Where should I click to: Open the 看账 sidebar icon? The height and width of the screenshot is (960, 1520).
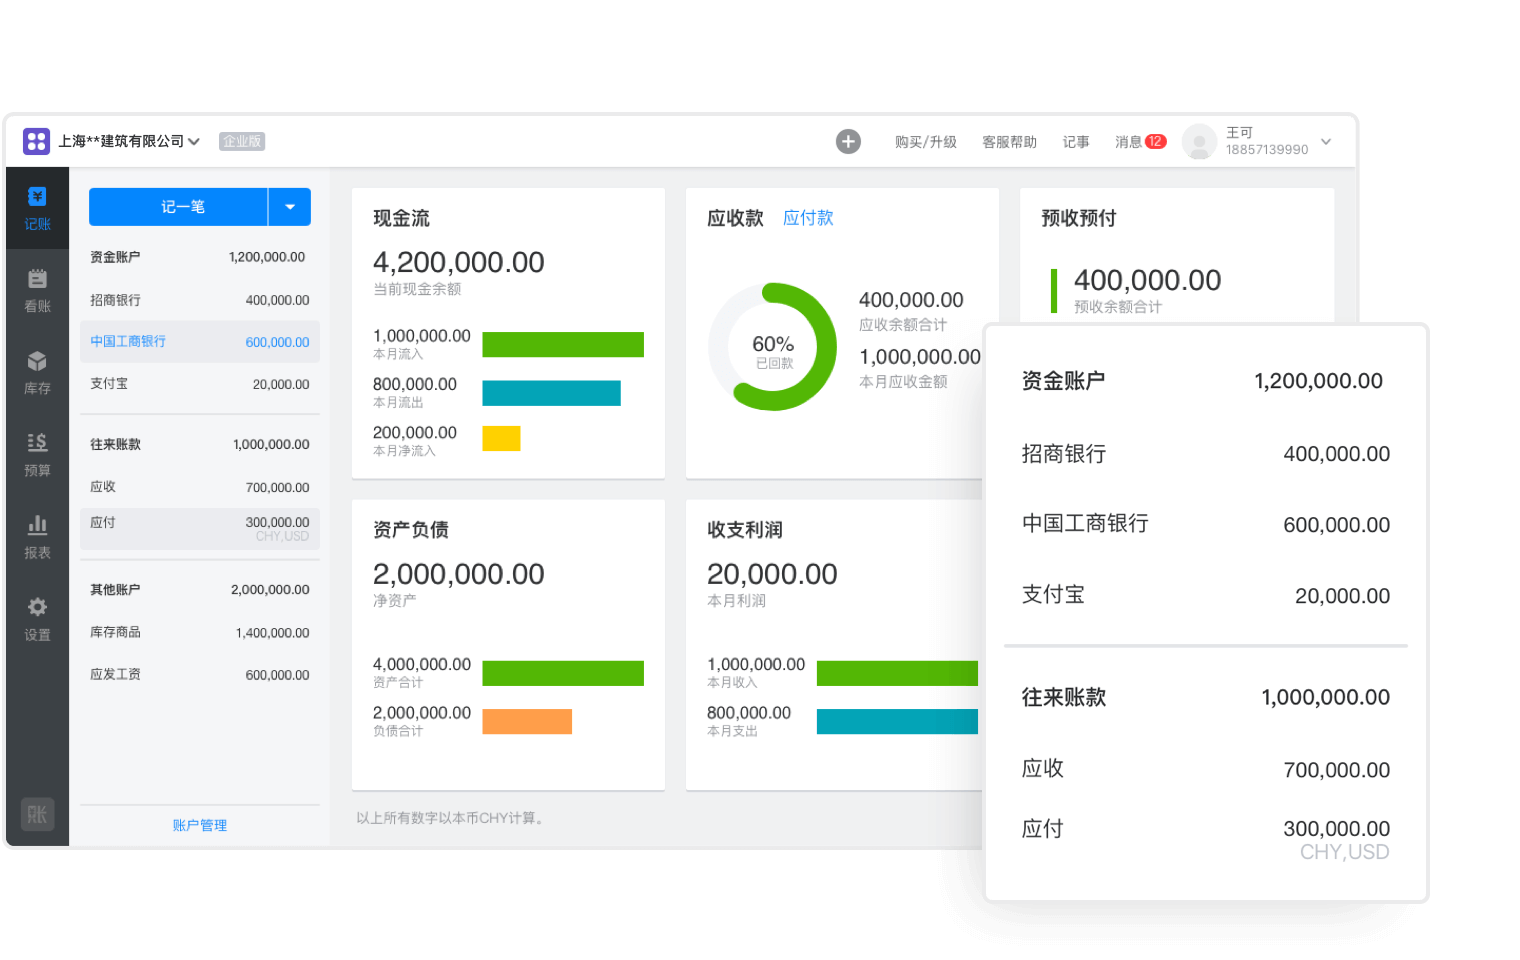click(x=37, y=290)
